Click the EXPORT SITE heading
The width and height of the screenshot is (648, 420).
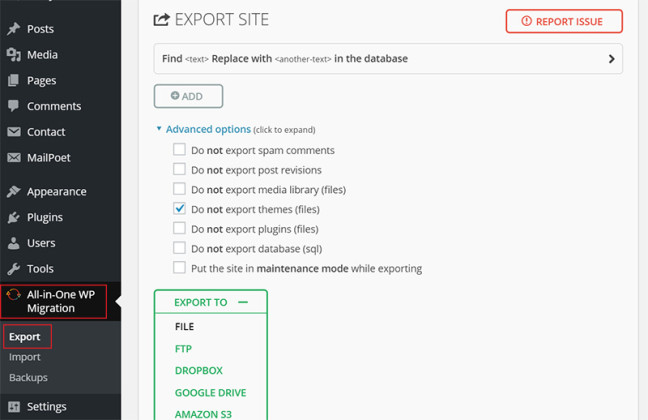coord(222,19)
